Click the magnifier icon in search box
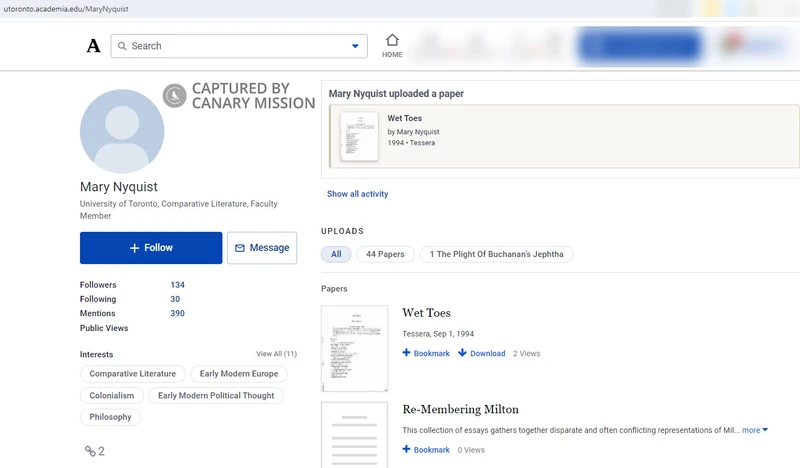 [x=122, y=46]
